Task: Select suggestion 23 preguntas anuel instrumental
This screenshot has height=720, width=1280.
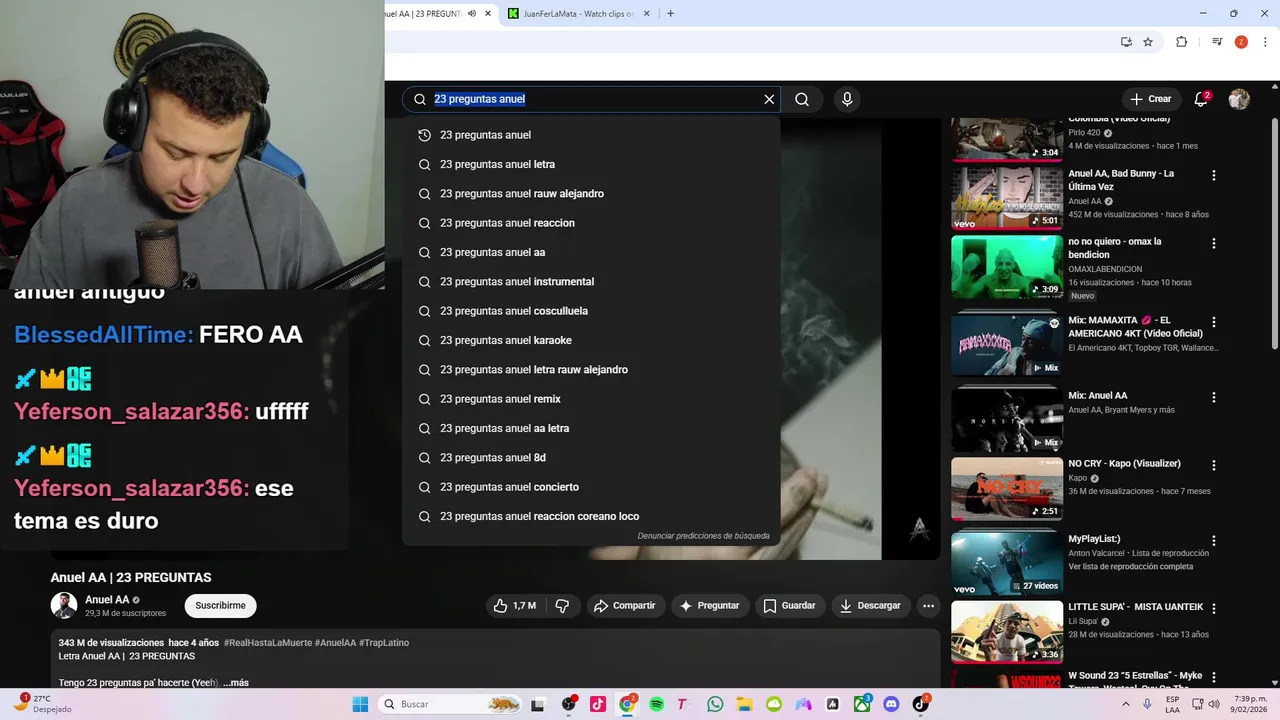Action: [x=591, y=282]
